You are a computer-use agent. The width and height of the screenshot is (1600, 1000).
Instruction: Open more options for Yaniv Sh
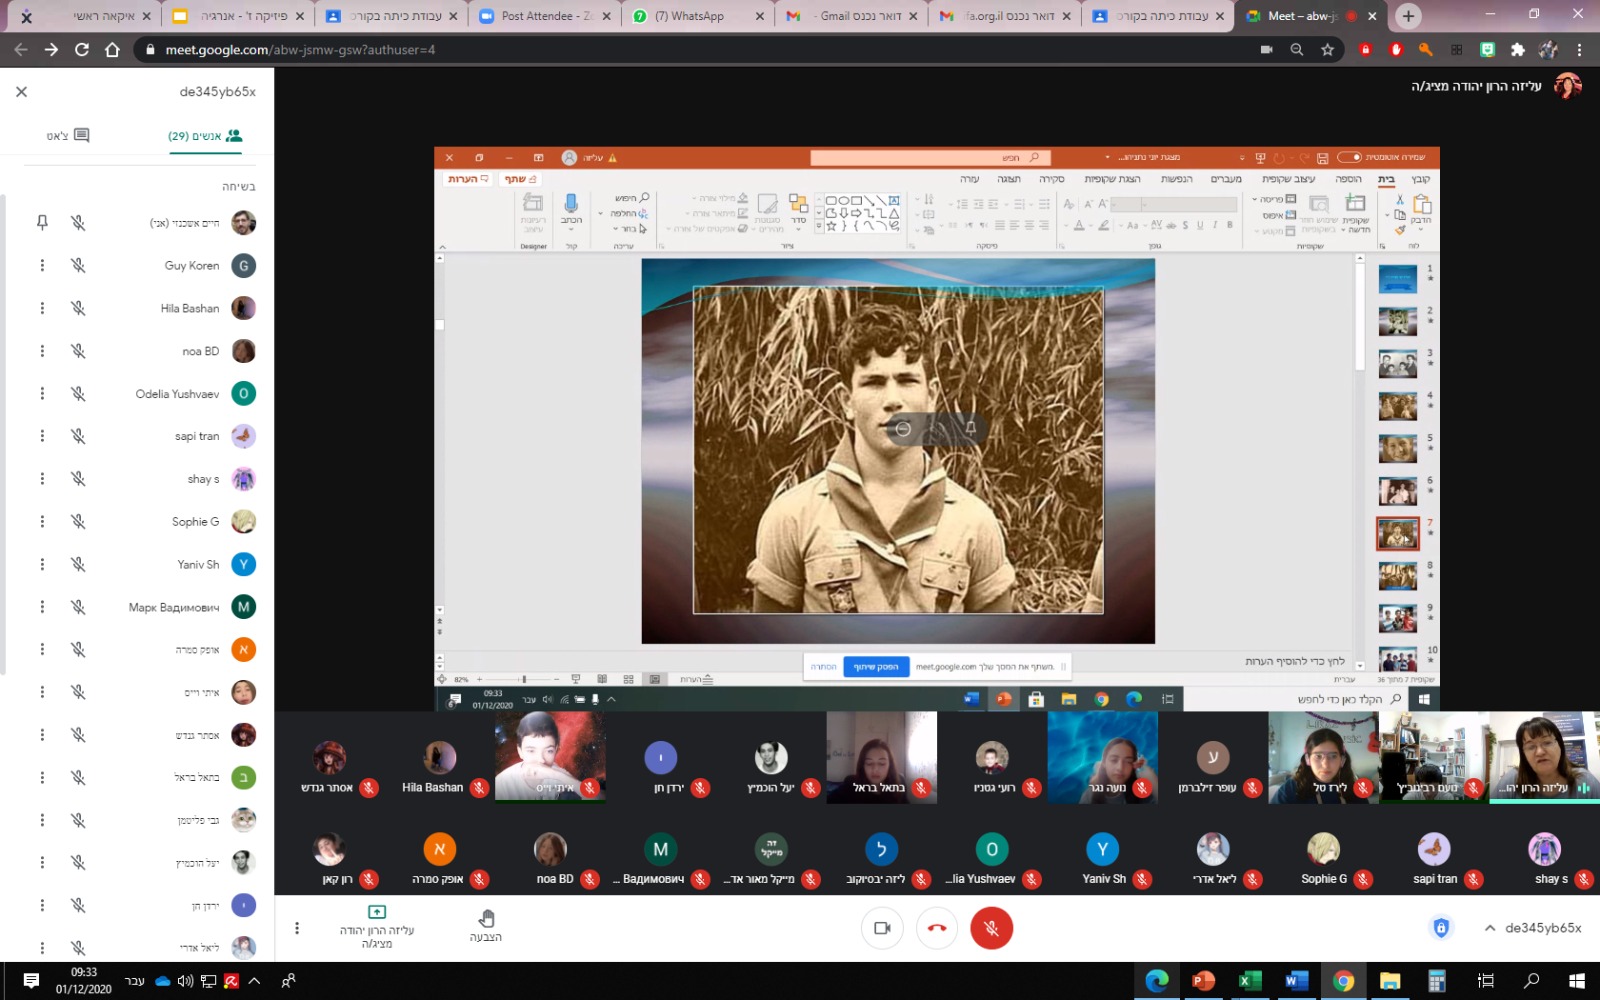pyautogui.click(x=42, y=564)
